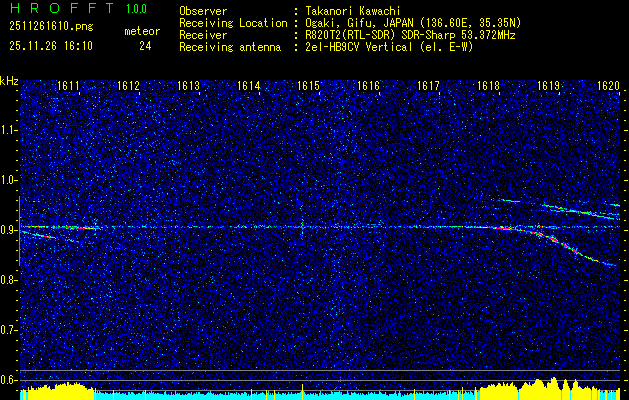The image size is (629, 400).
Task: Click the R820T2(RTL-SDR) receiver description
Action: tap(410, 35)
